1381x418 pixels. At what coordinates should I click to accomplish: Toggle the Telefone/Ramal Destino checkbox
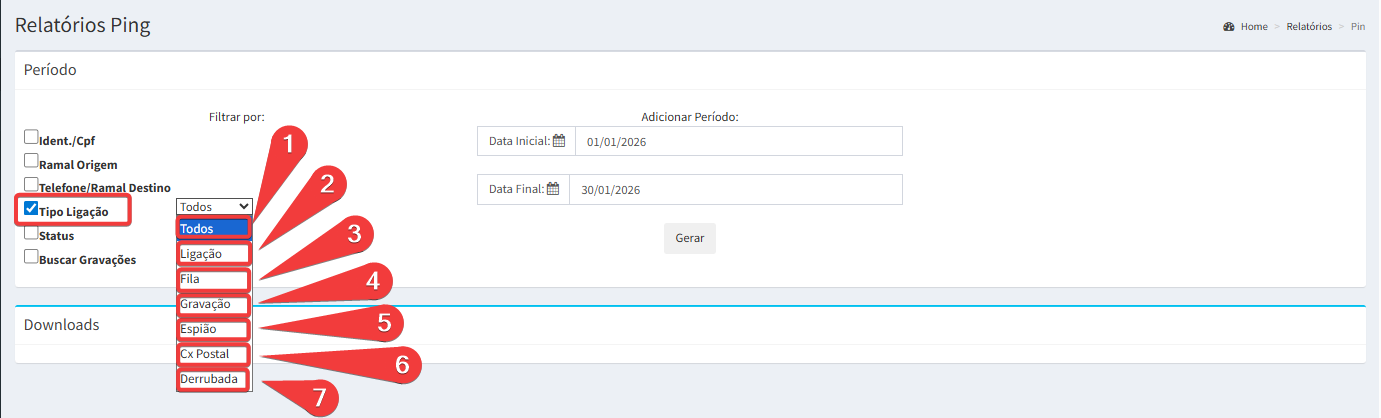pos(31,185)
